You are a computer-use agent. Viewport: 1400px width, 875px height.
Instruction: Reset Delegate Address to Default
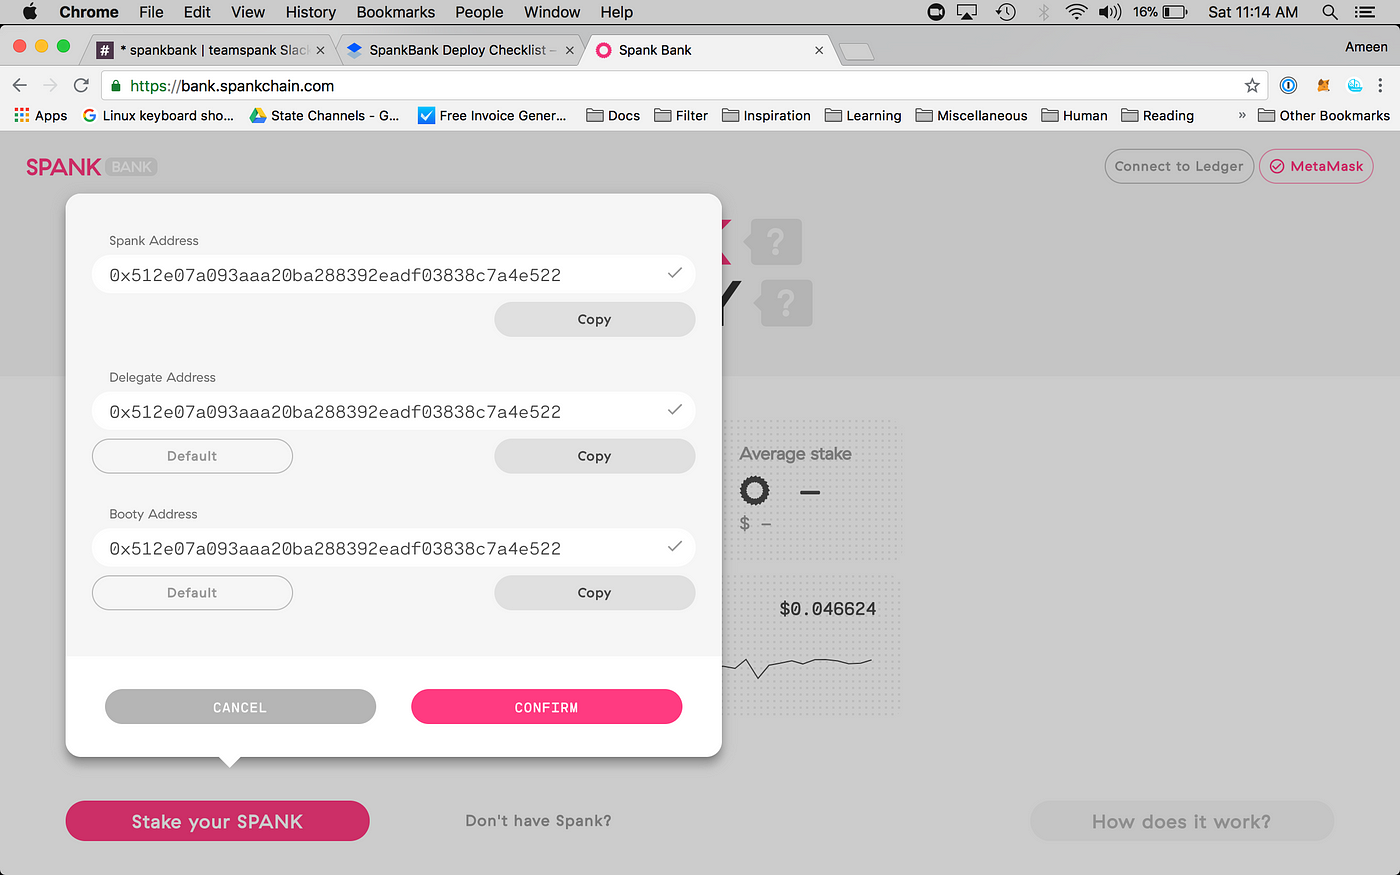192,456
